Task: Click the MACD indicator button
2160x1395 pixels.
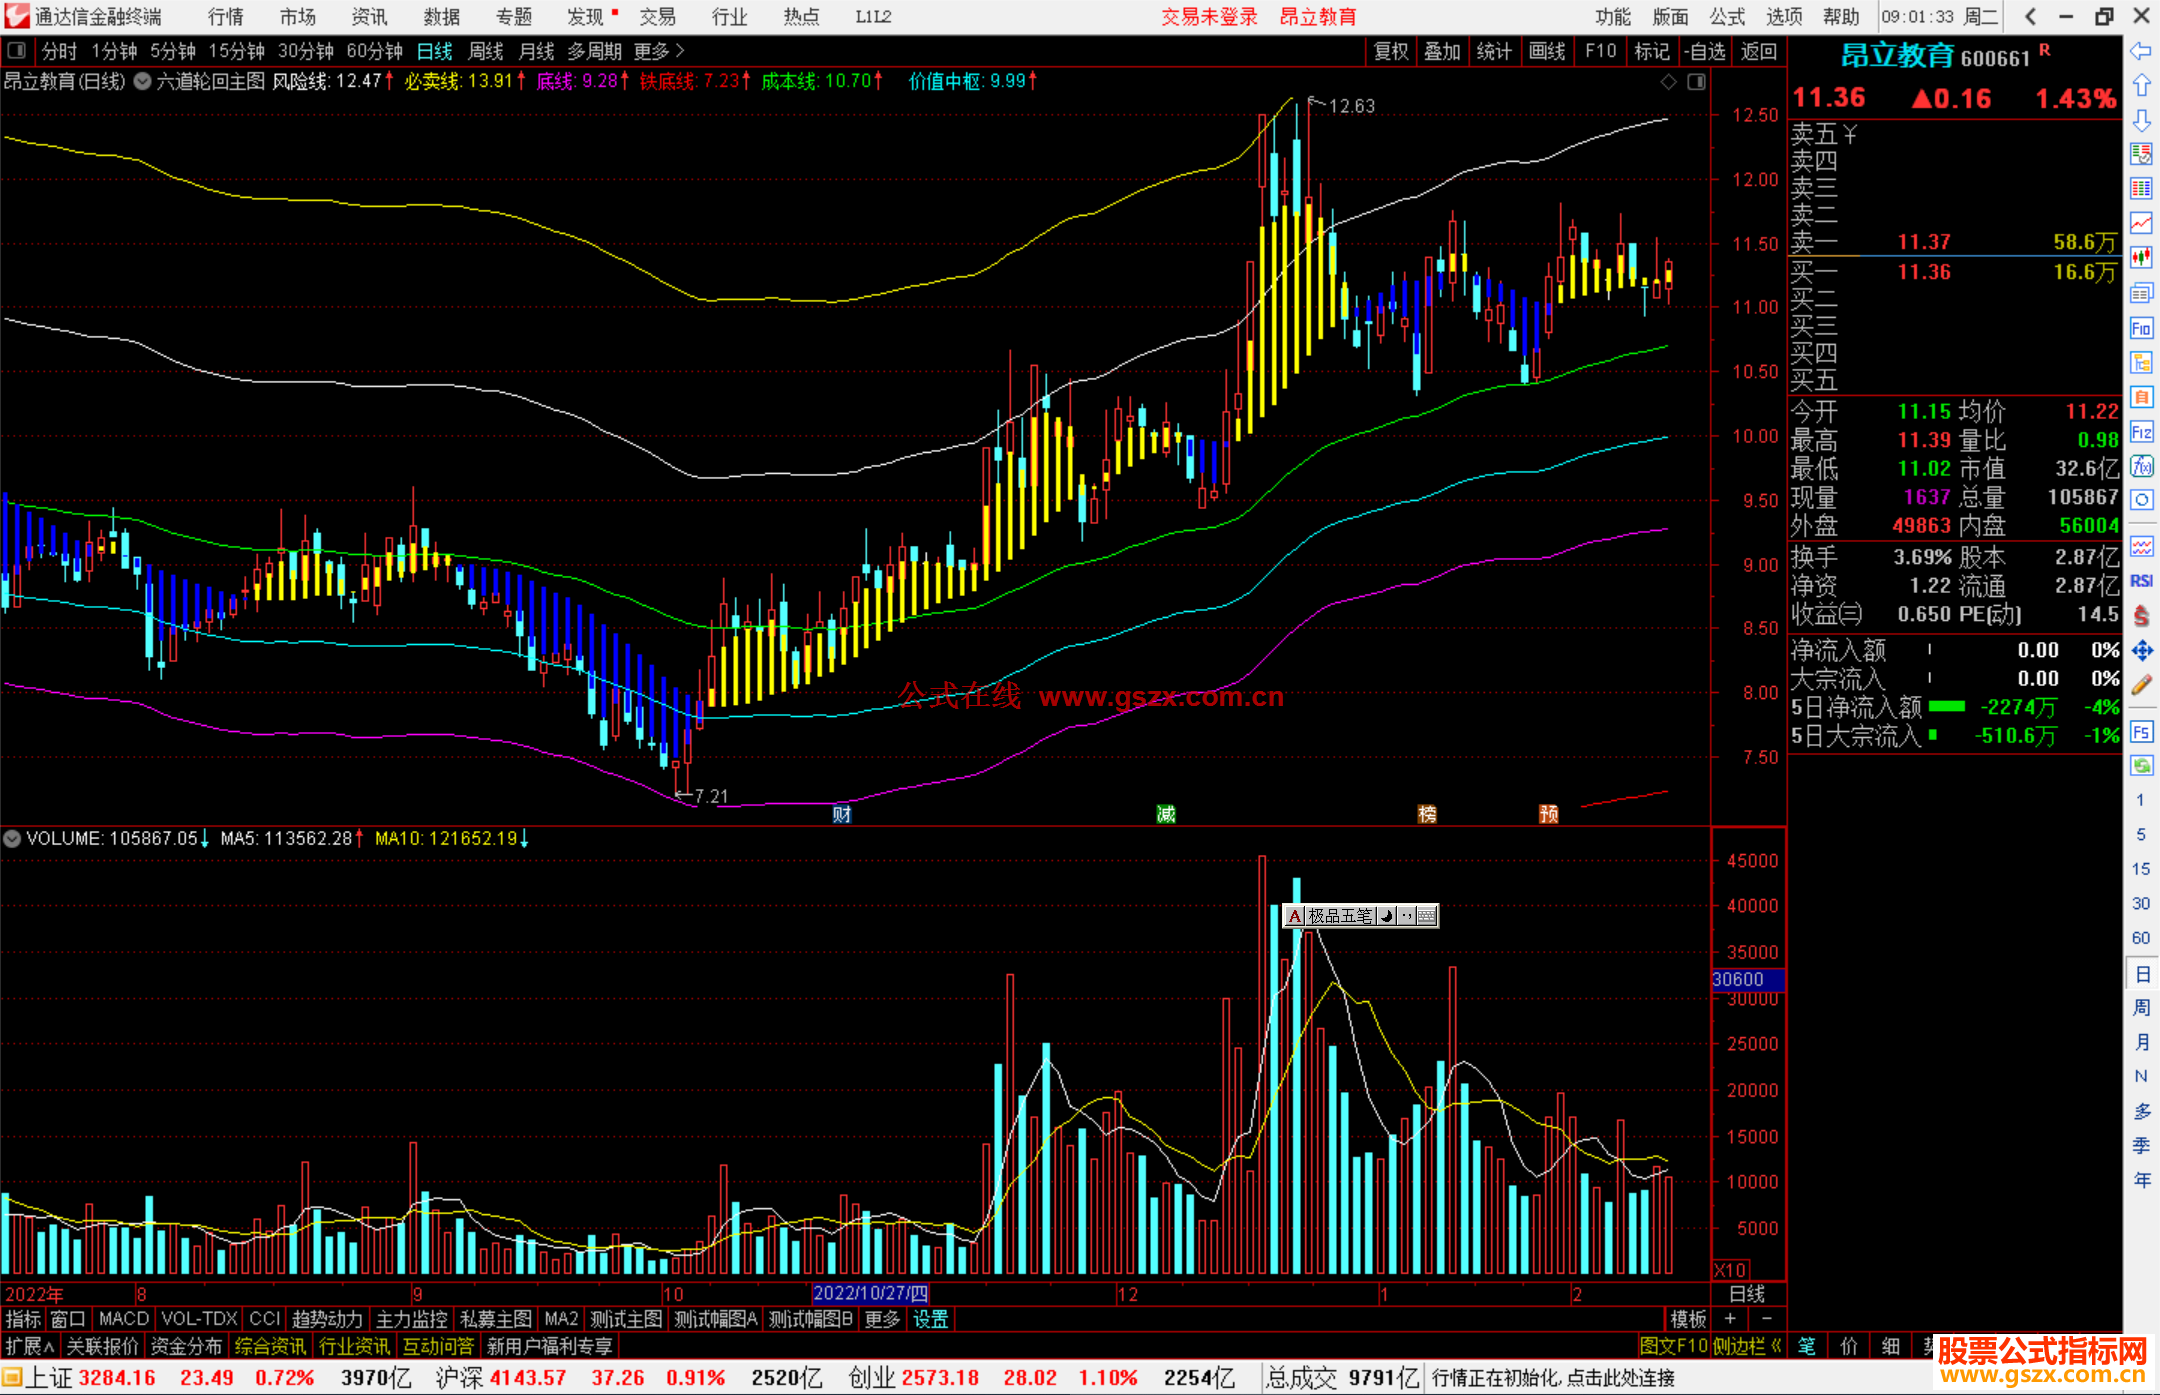Action: [123, 1319]
